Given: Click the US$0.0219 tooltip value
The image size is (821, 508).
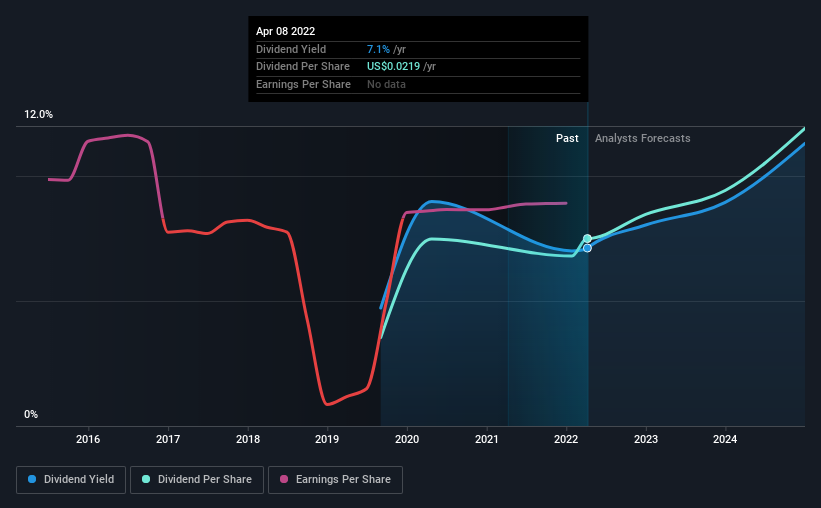Looking at the screenshot, I should [393, 67].
